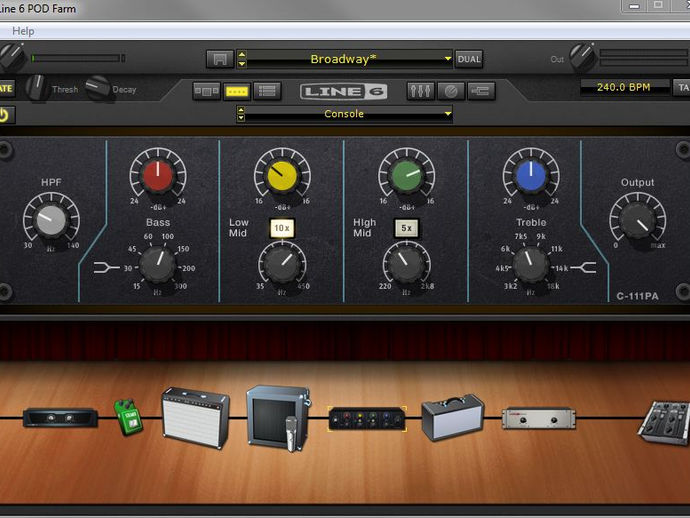Viewport: 690px width, 518px height.
Task: Select the black rack unit at chain start
Action: pos(60,418)
